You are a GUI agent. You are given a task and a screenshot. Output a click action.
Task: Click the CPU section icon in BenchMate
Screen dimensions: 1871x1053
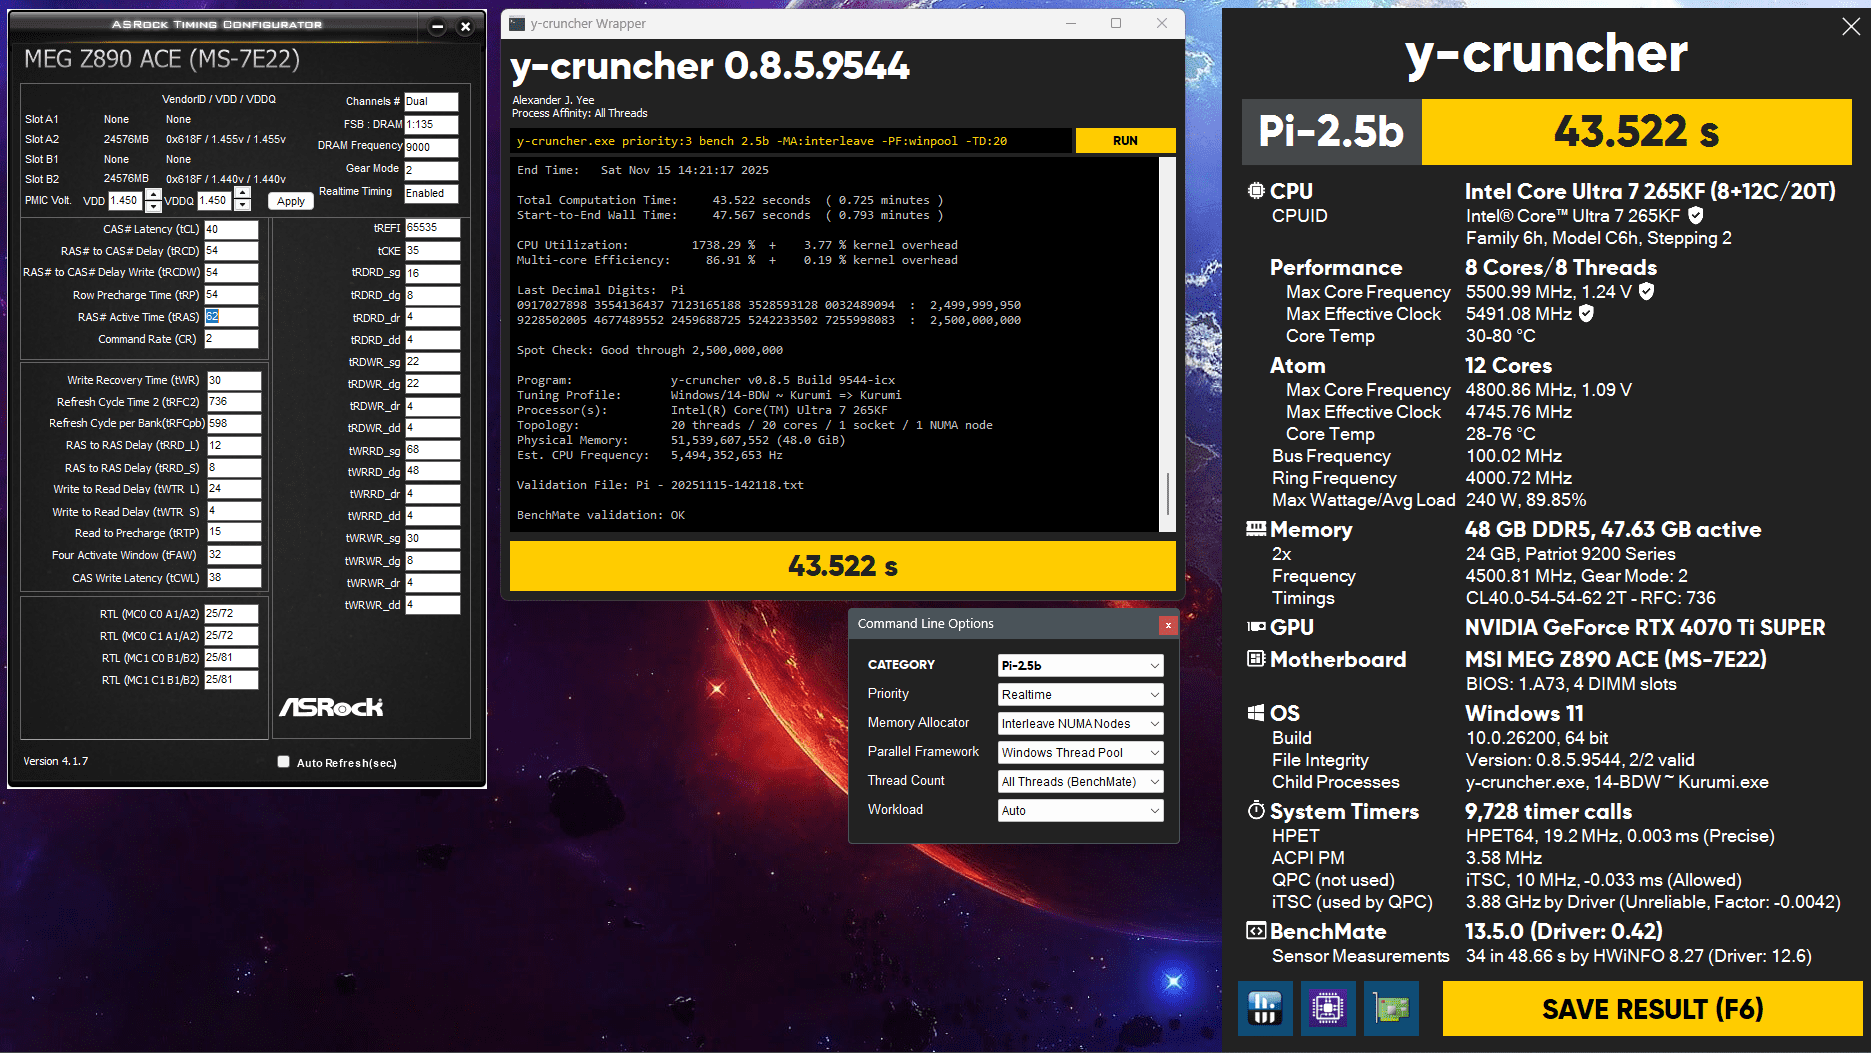click(1256, 190)
